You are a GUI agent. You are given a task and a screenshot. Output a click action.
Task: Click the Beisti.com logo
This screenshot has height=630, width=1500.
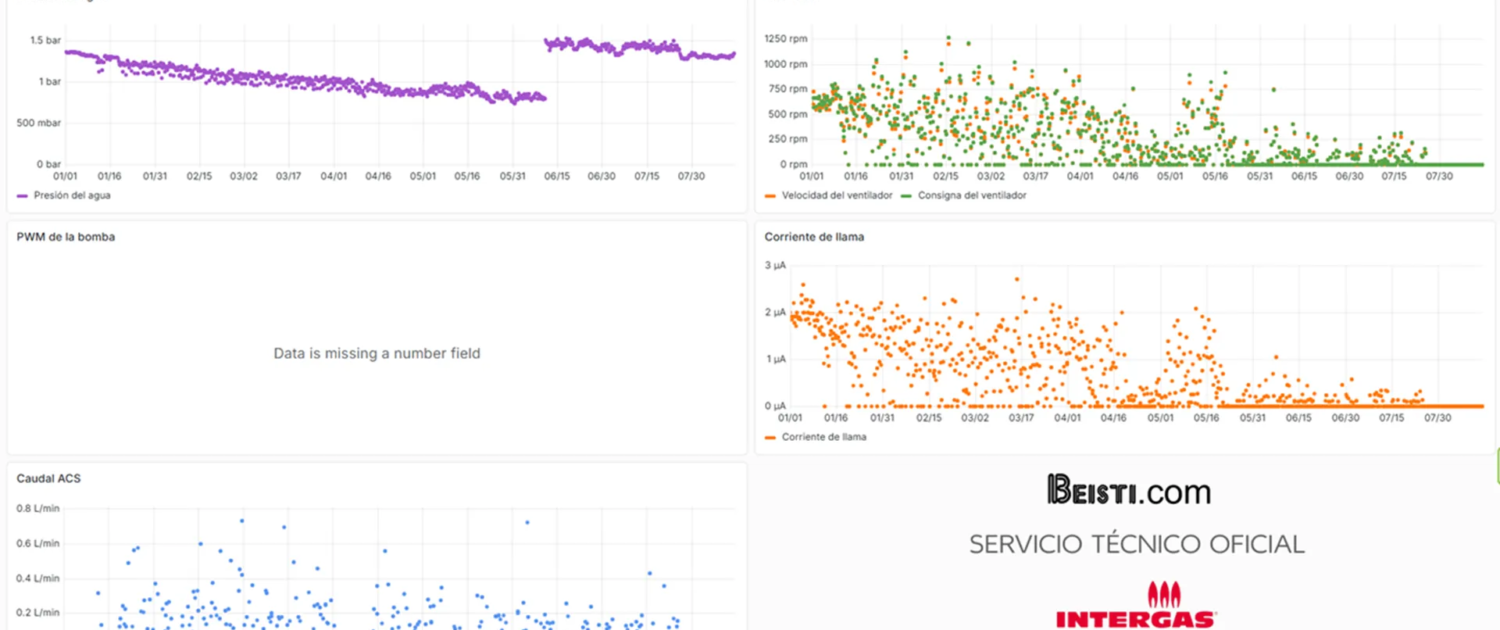click(x=1129, y=490)
